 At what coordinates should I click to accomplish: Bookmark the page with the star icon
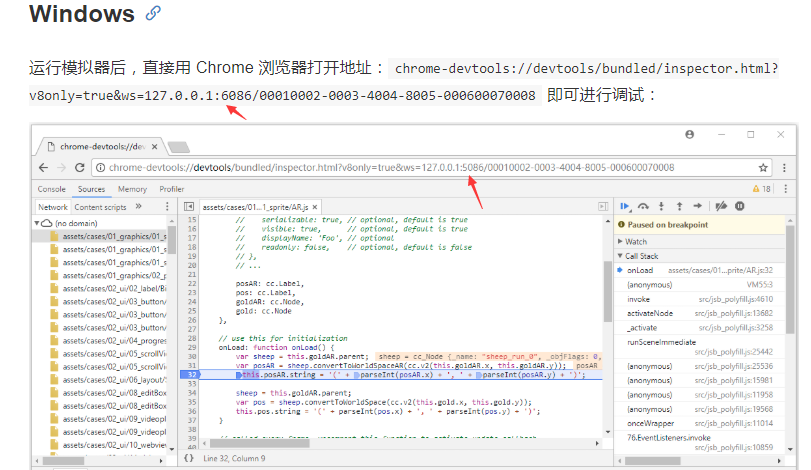[x=763, y=168]
